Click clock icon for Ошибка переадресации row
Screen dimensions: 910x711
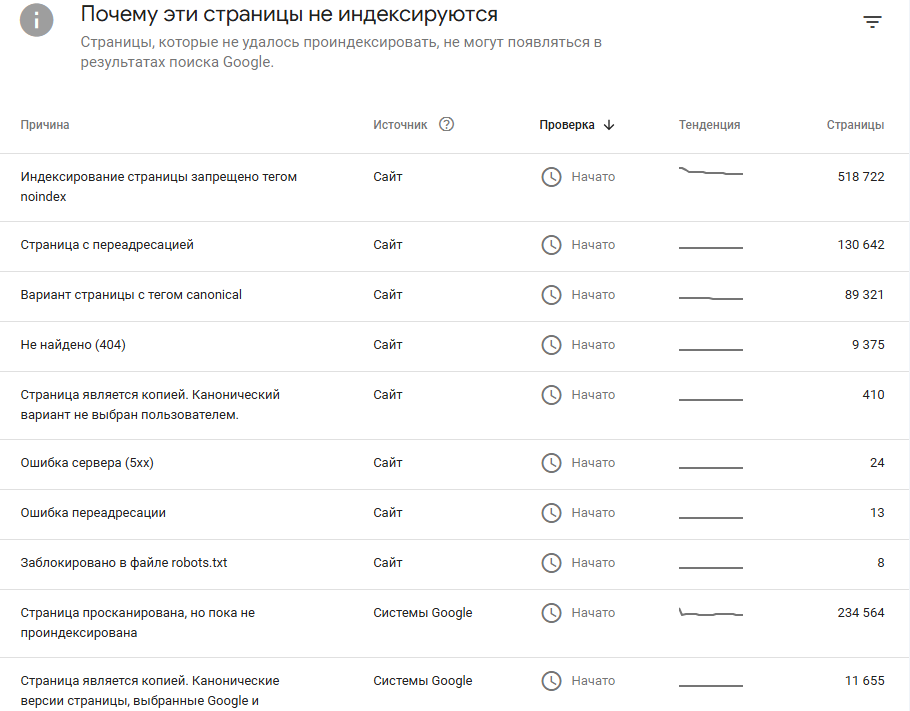[551, 513]
